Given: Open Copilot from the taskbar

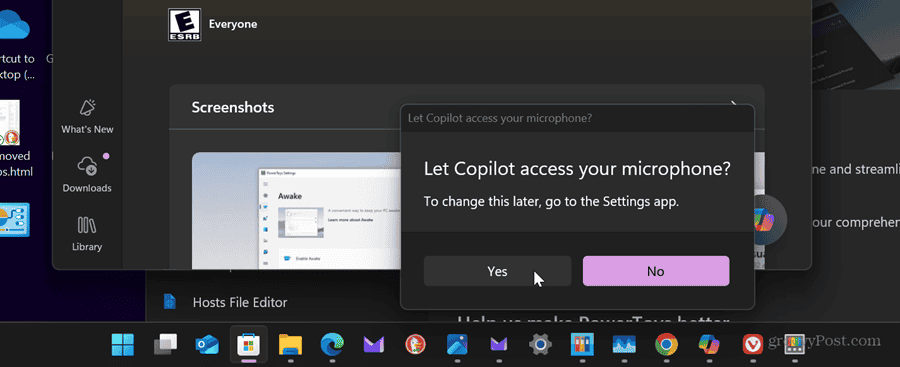Looking at the screenshot, I should point(709,345).
